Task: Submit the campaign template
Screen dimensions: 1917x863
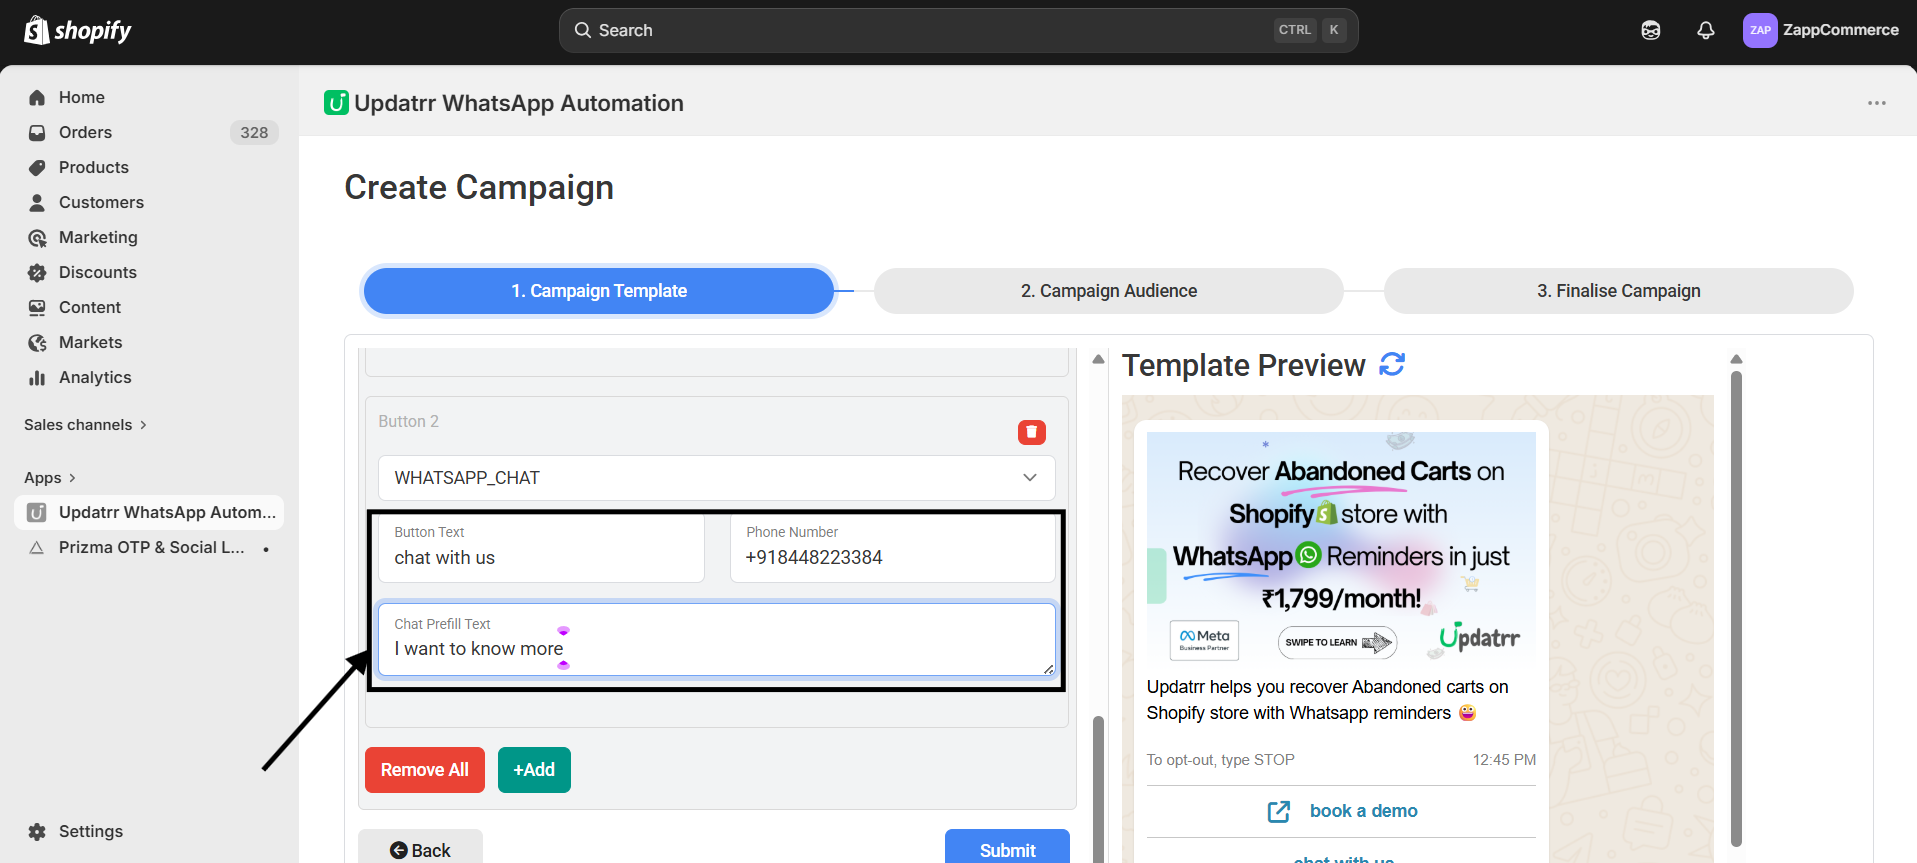Action: [x=1006, y=849]
